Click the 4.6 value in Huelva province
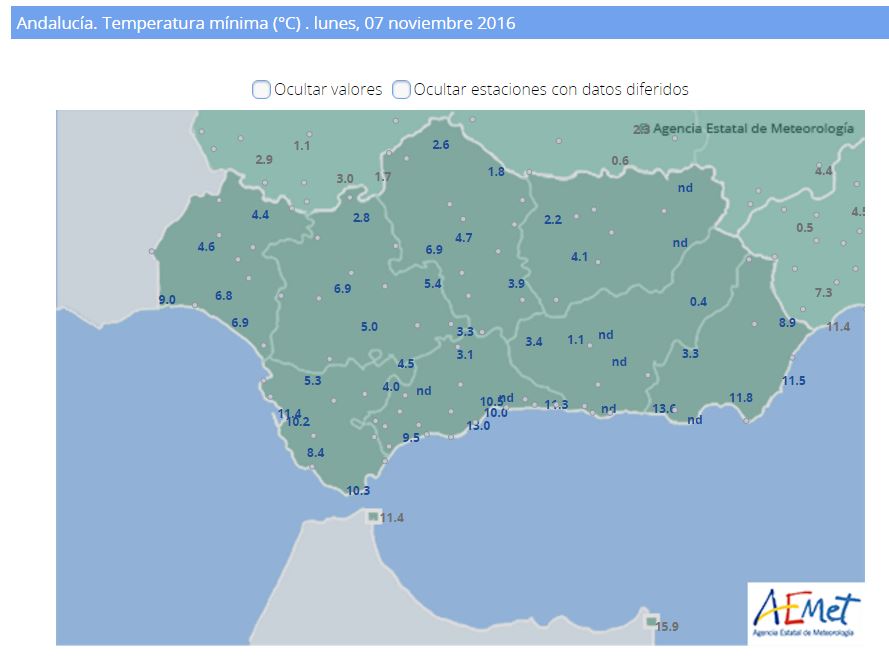Screen dimensions: 889x664 [x=206, y=247]
